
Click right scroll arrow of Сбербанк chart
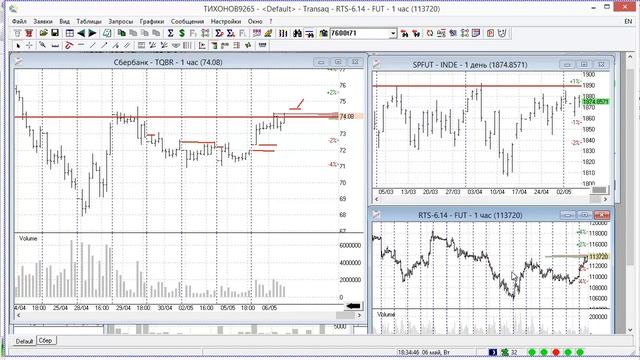(x=359, y=315)
